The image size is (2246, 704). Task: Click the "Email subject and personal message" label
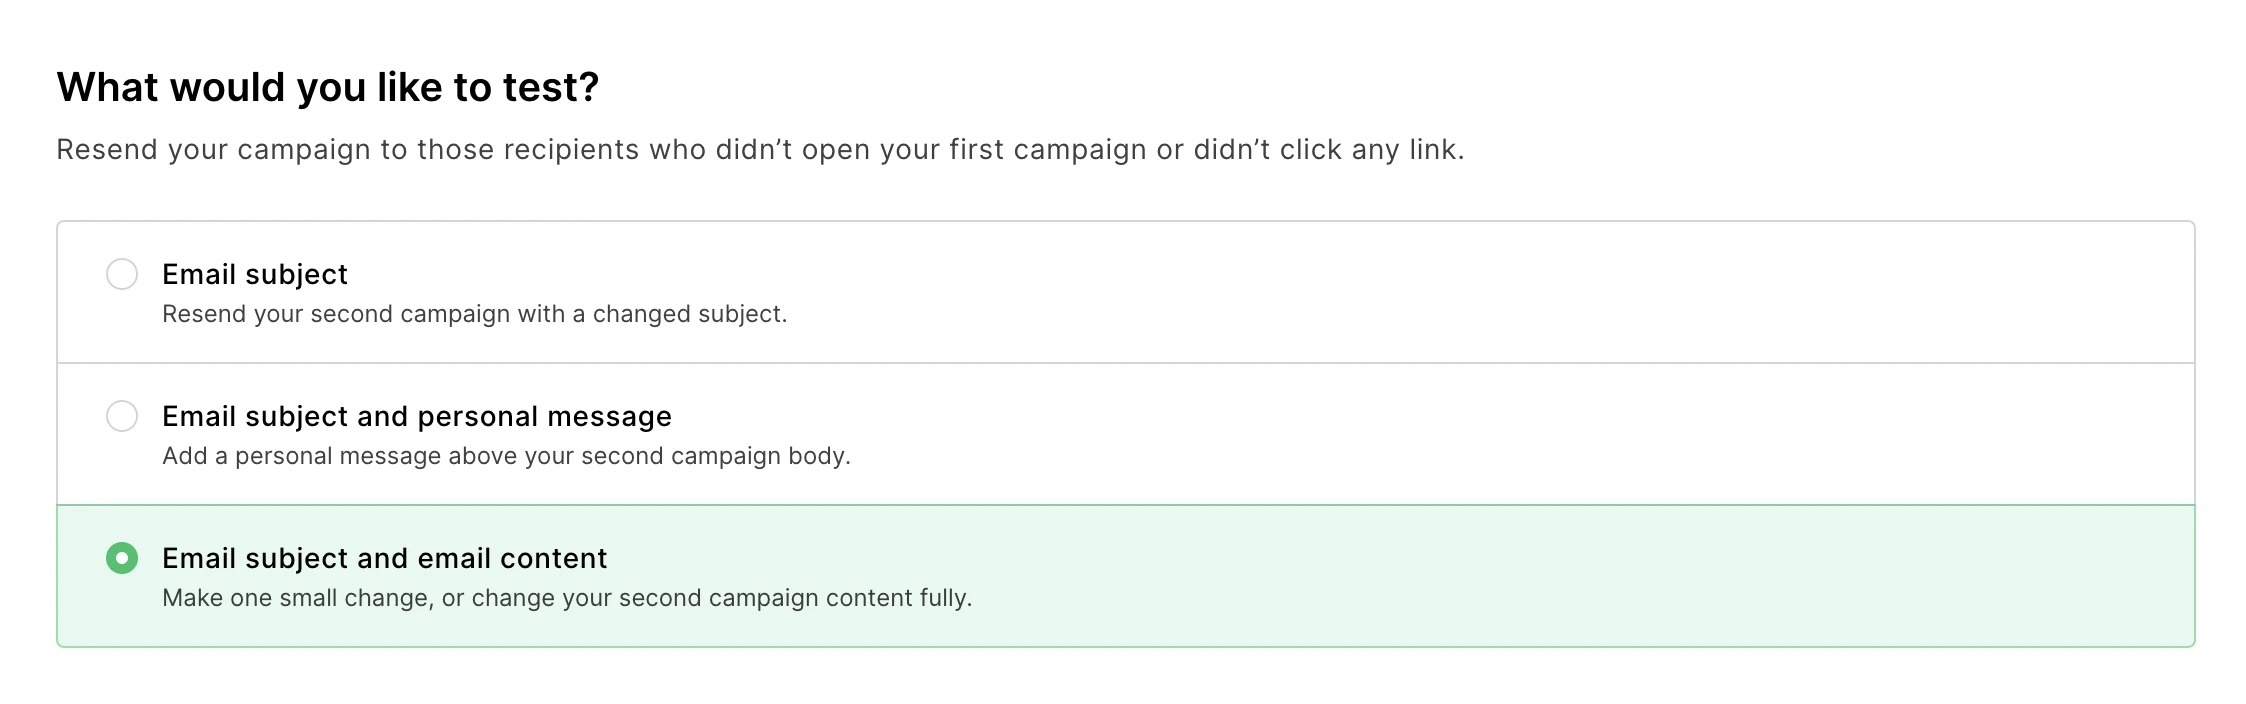click(x=416, y=416)
